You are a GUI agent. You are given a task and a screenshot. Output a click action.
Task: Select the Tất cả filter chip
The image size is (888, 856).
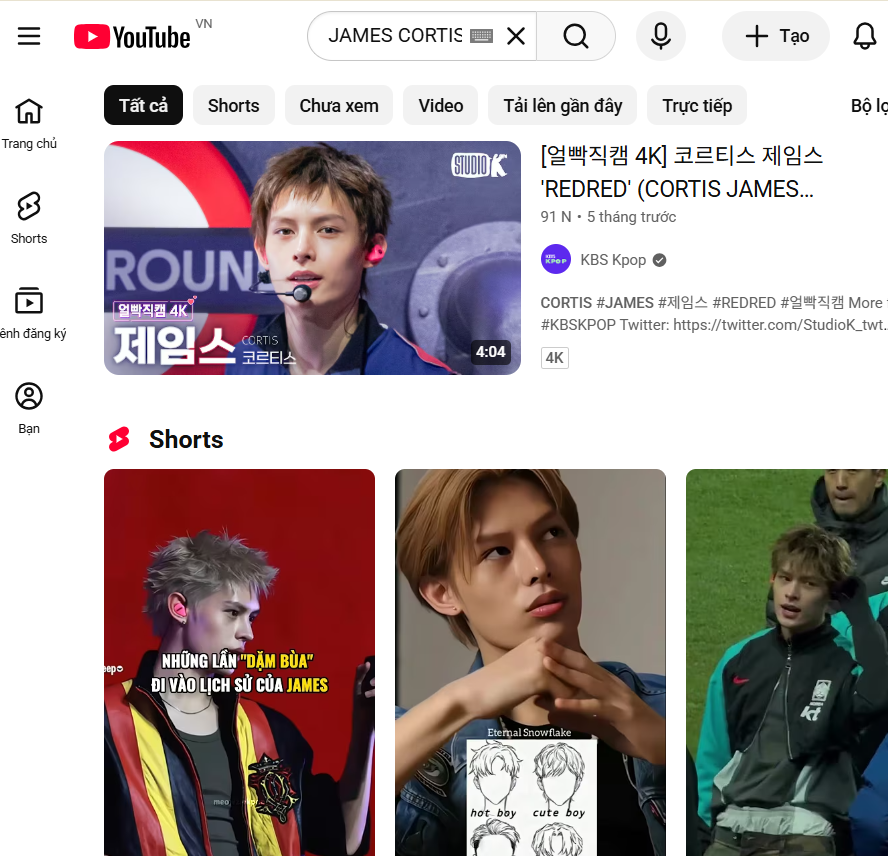click(x=143, y=105)
